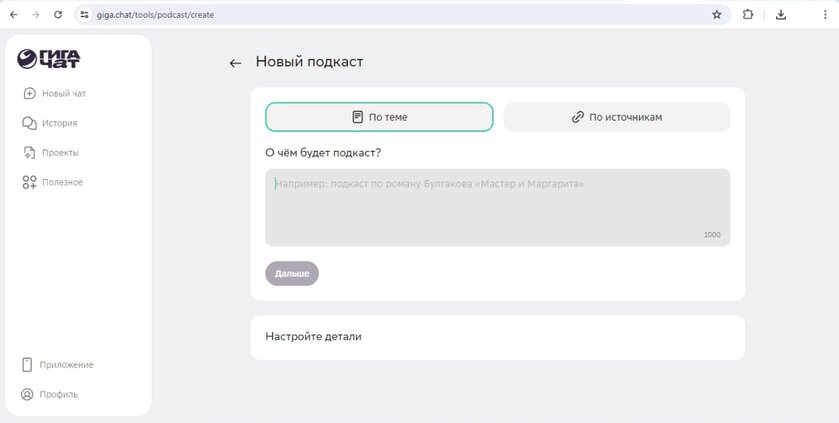Switch to По источникам tab

(x=616, y=117)
